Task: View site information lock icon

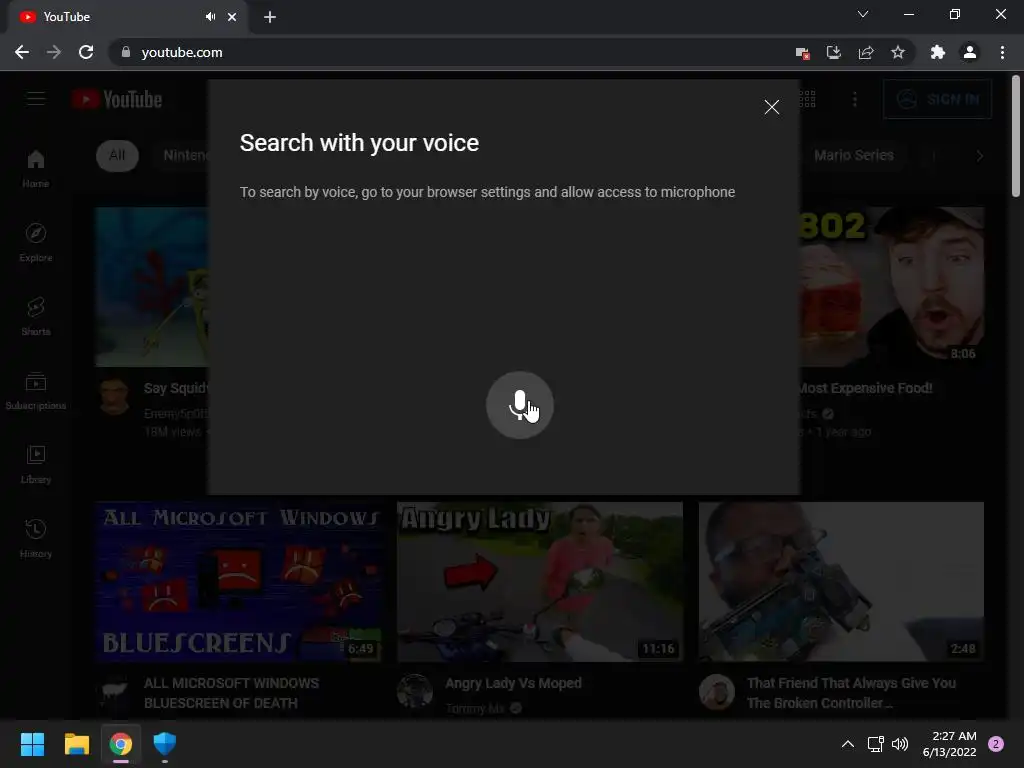Action: (126, 52)
